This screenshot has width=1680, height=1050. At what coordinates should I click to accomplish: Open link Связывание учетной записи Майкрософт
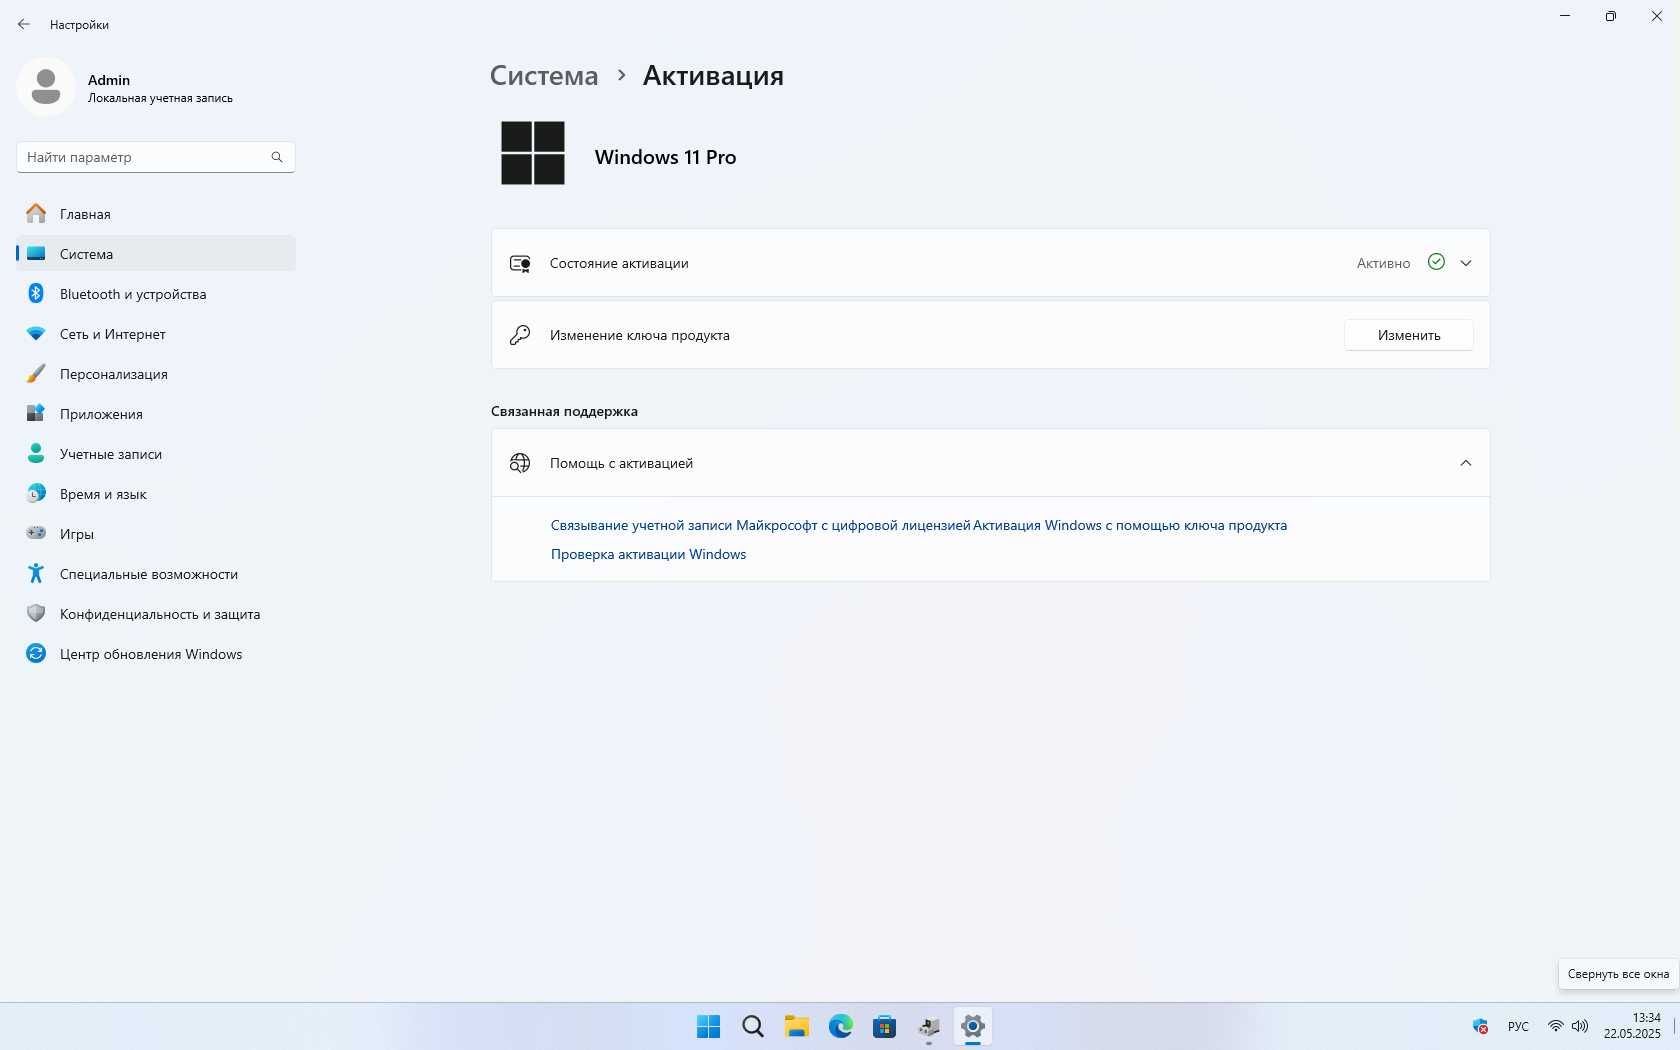[x=760, y=525]
